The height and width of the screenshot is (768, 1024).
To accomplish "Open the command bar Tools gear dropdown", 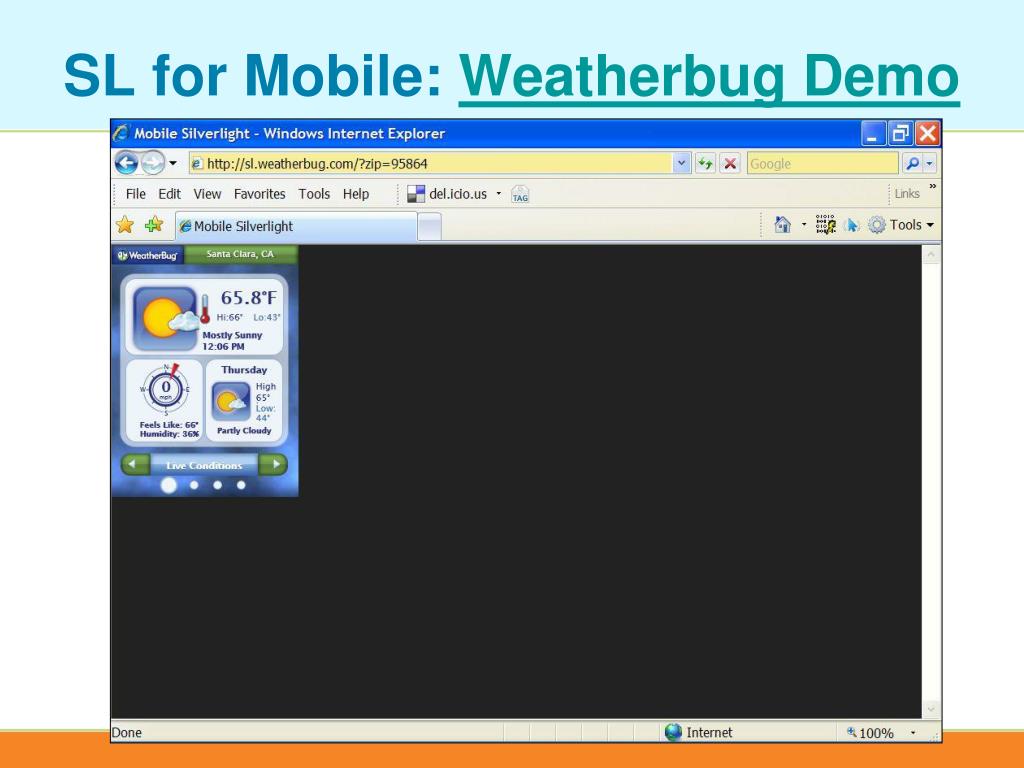I will coord(901,225).
